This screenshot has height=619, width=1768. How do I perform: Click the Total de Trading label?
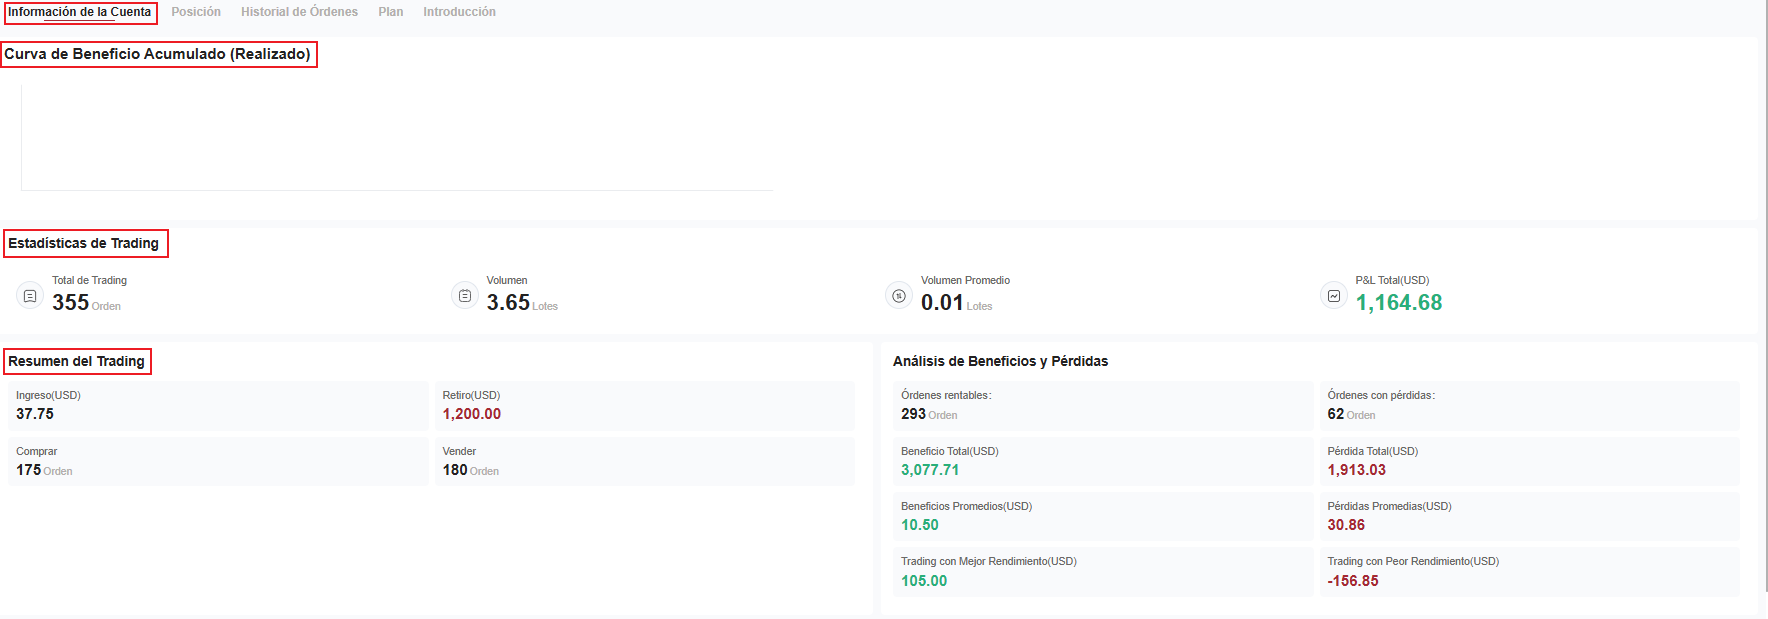pos(89,280)
